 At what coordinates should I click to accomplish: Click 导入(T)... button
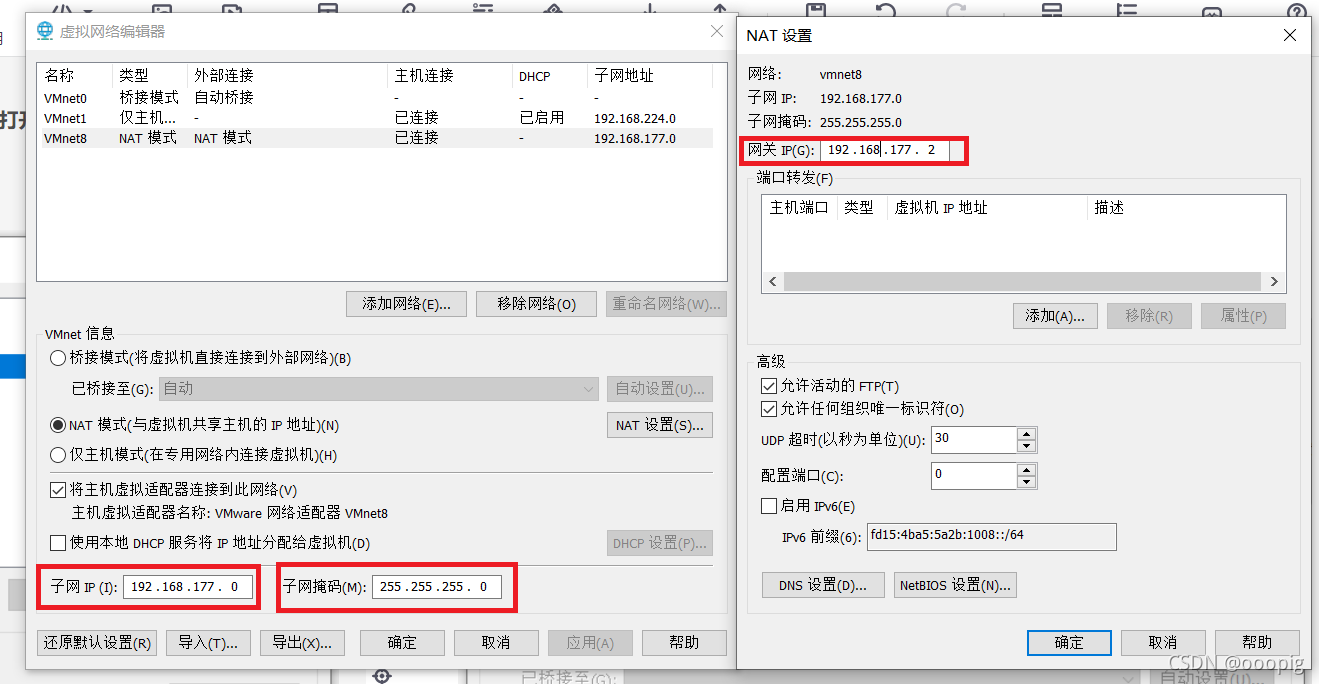click(208, 642)
